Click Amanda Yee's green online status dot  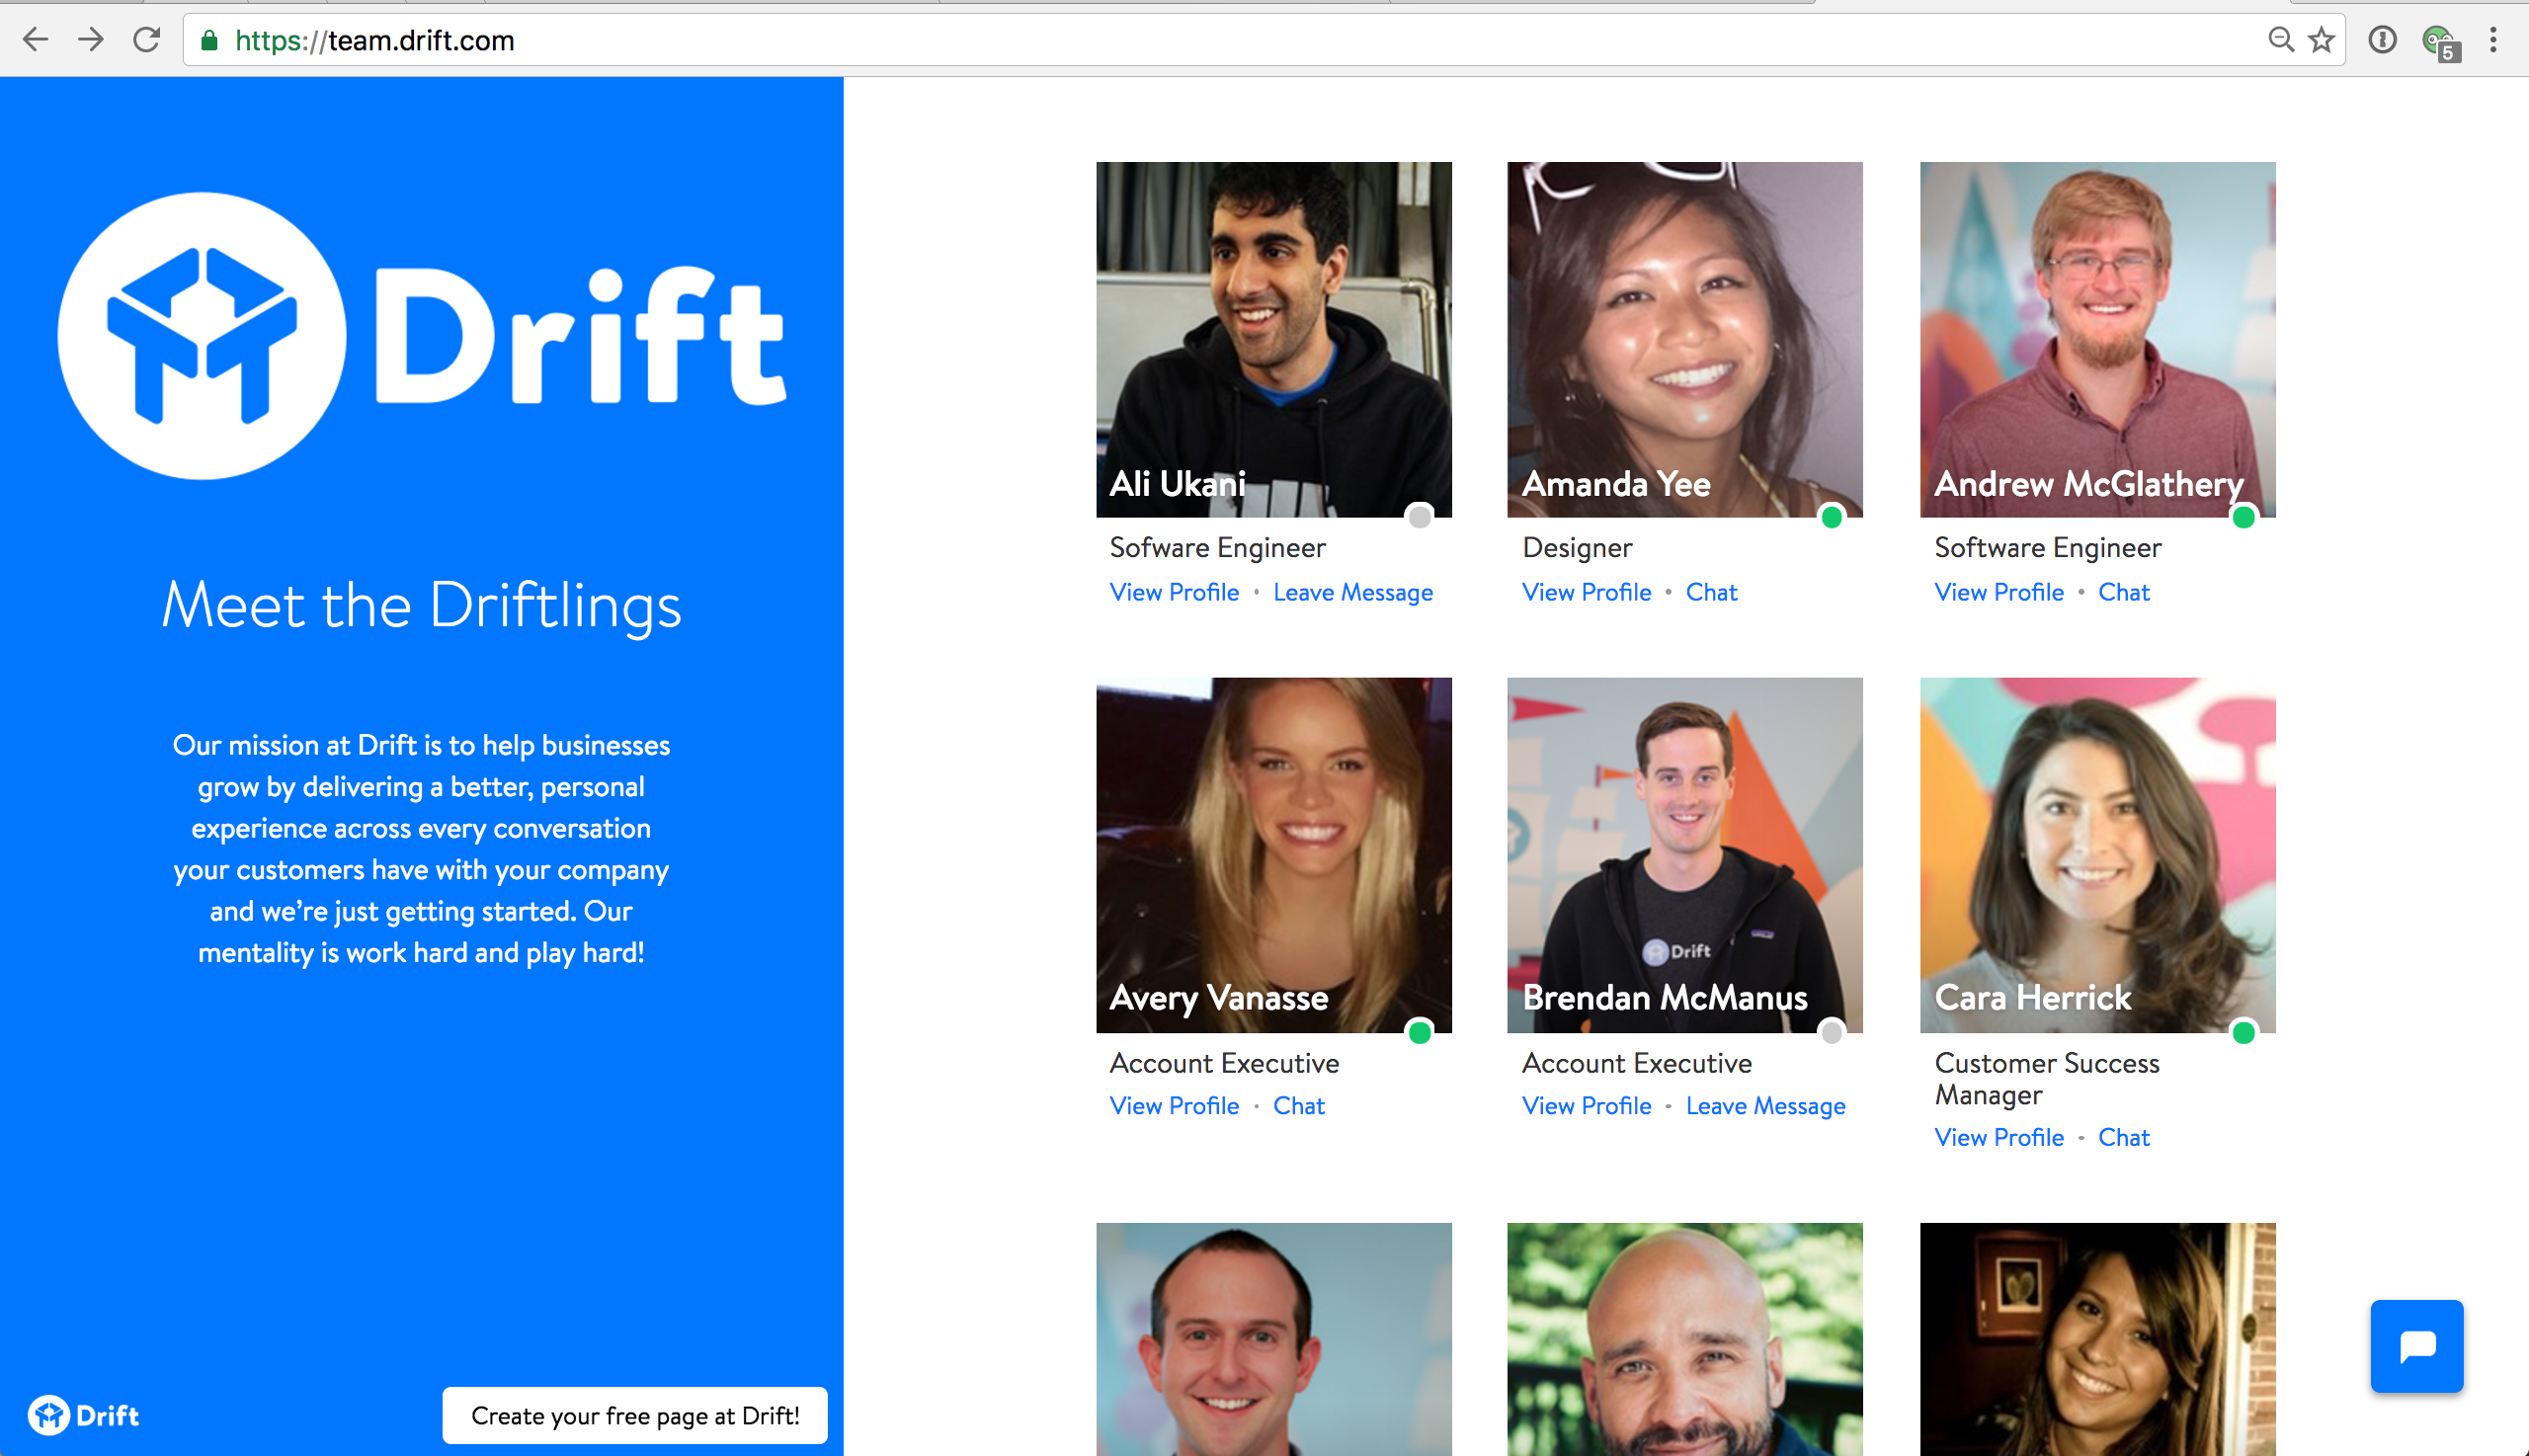[1831, 516]
